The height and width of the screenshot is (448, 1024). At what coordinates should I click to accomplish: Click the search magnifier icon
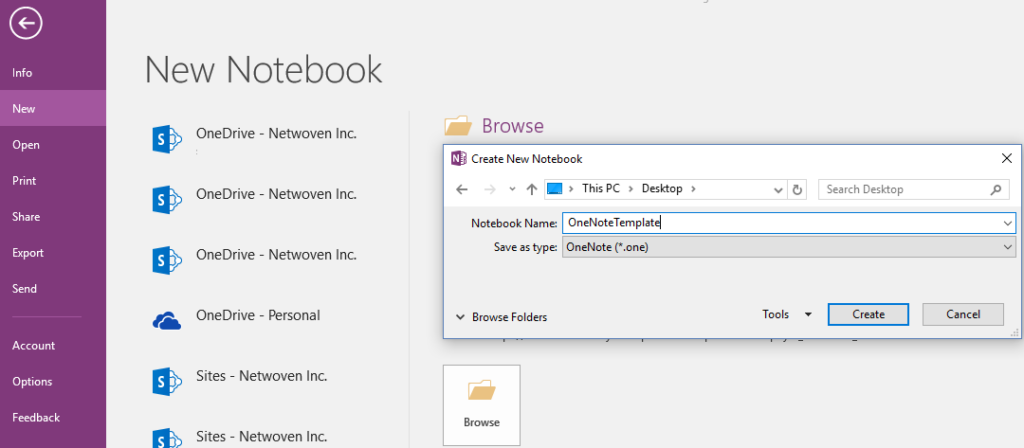coord(995,189)
